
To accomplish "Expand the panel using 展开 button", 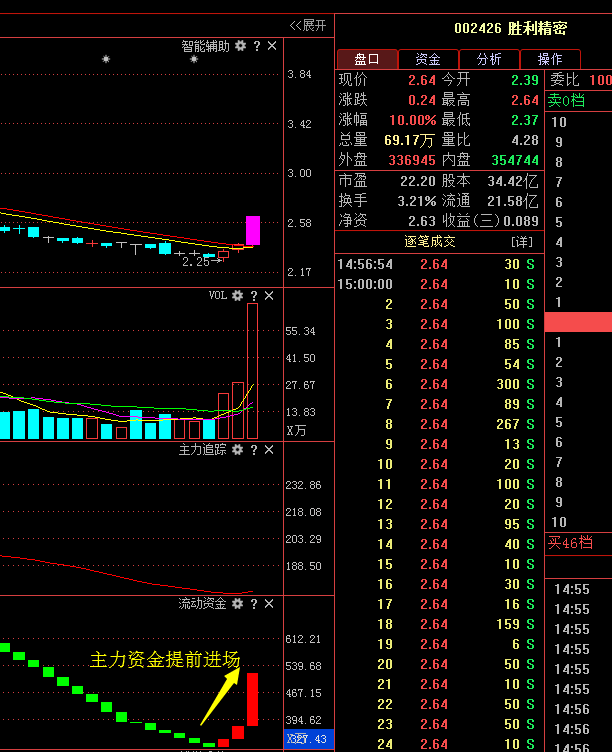I will tap(308, 25).
